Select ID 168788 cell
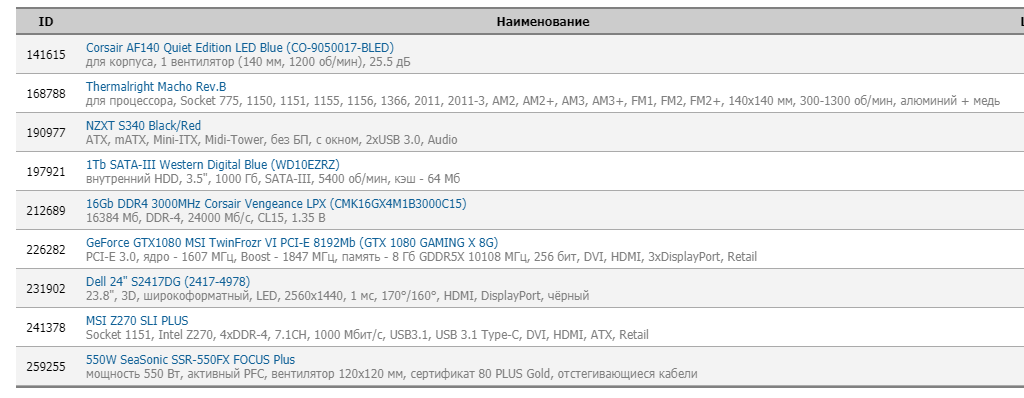This screenshot has width=1024, height=398. 46,94
